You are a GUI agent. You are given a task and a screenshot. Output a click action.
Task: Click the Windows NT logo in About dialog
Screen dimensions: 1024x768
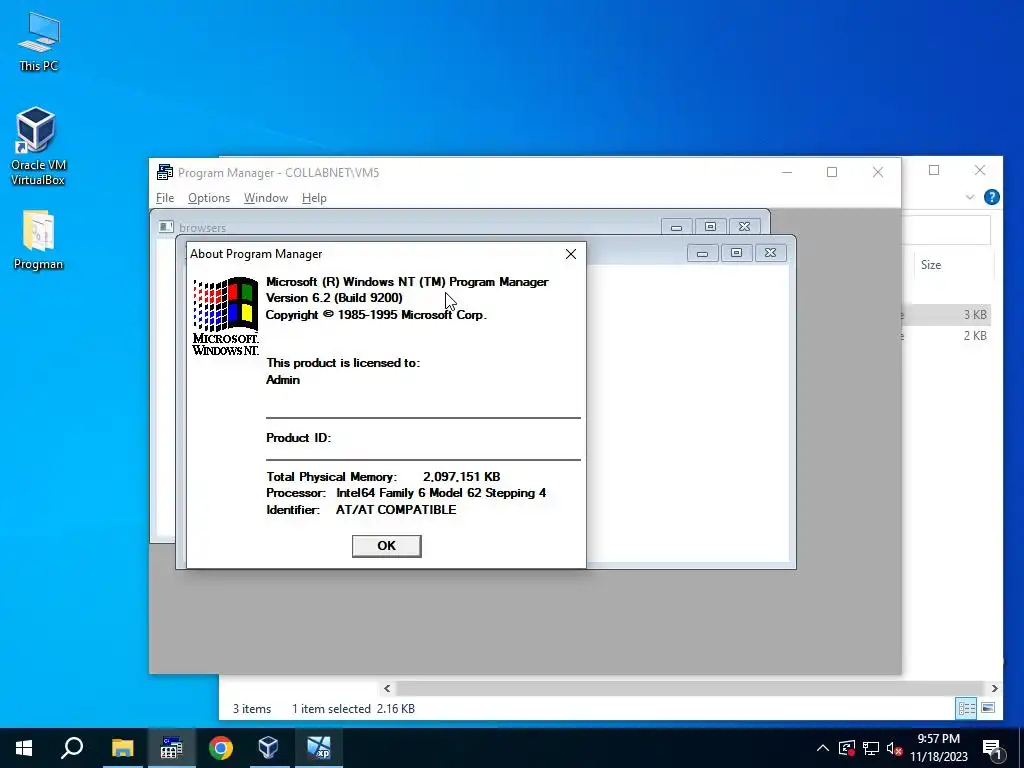coord(225,316)
